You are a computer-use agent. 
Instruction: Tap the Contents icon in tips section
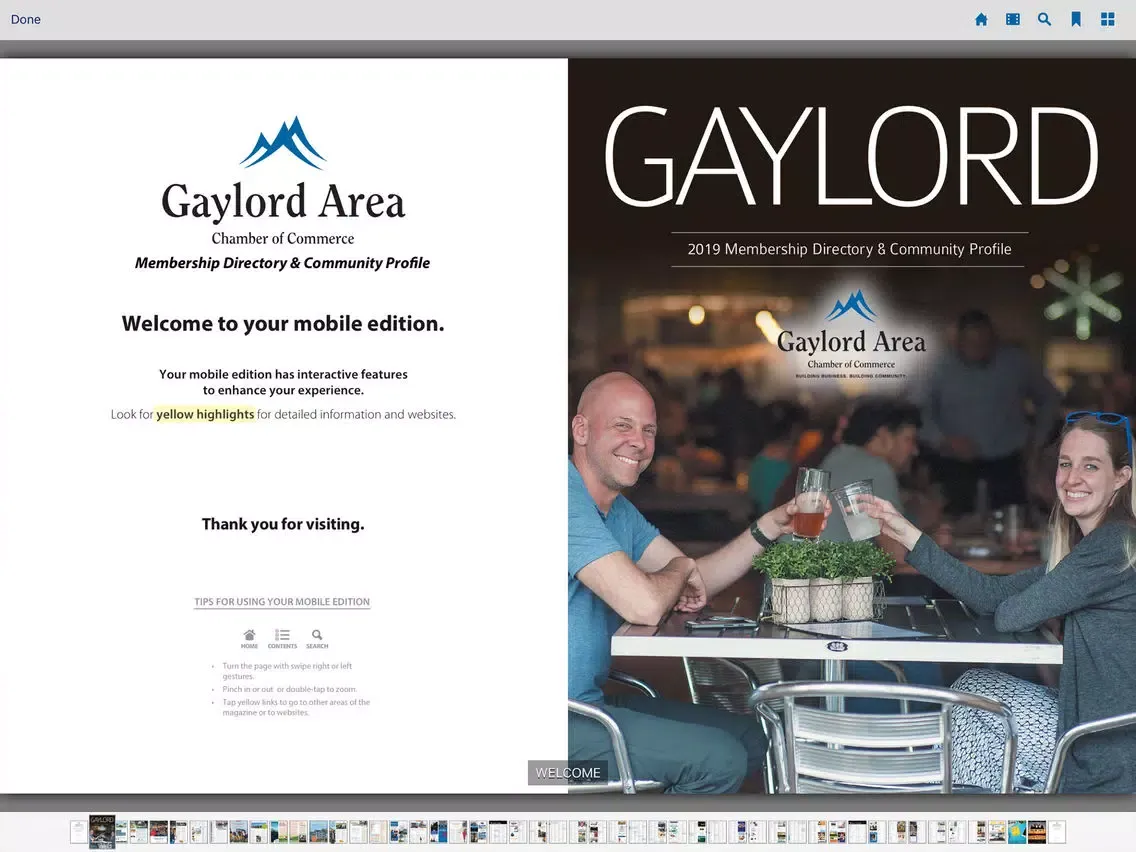283,639
